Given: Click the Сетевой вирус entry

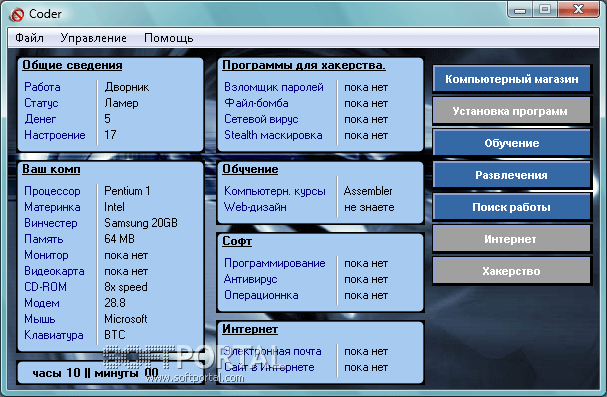Looking at the screenshot, I should 261,119.
